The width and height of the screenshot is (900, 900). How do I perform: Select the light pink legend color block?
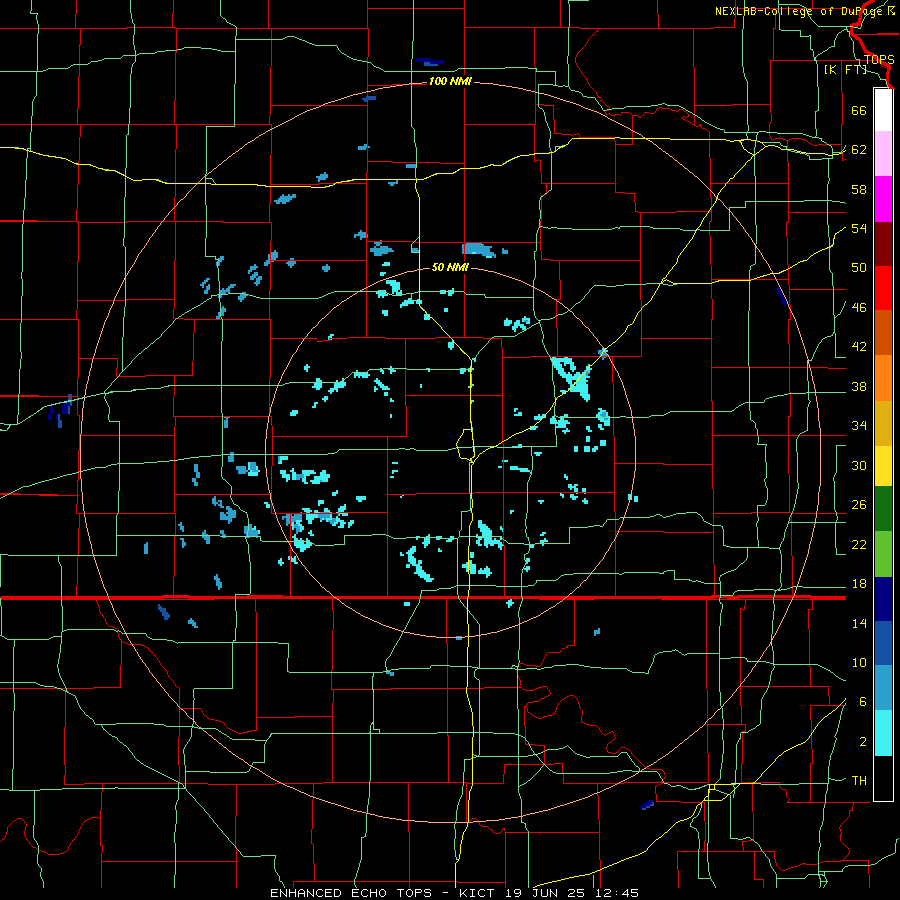(883, 153)
